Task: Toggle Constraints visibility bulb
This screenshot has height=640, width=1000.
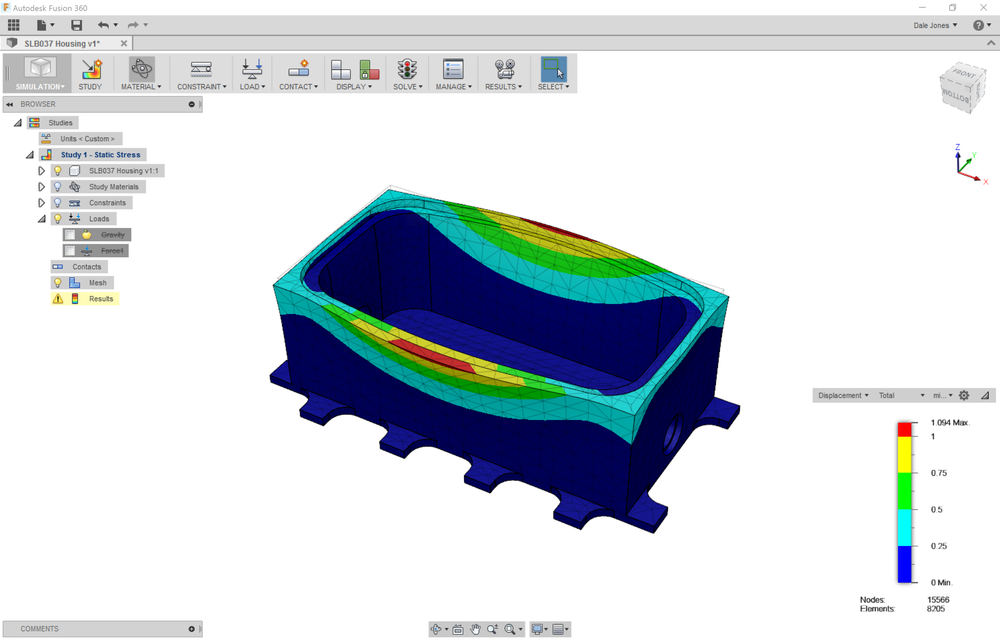Action: 57,203
